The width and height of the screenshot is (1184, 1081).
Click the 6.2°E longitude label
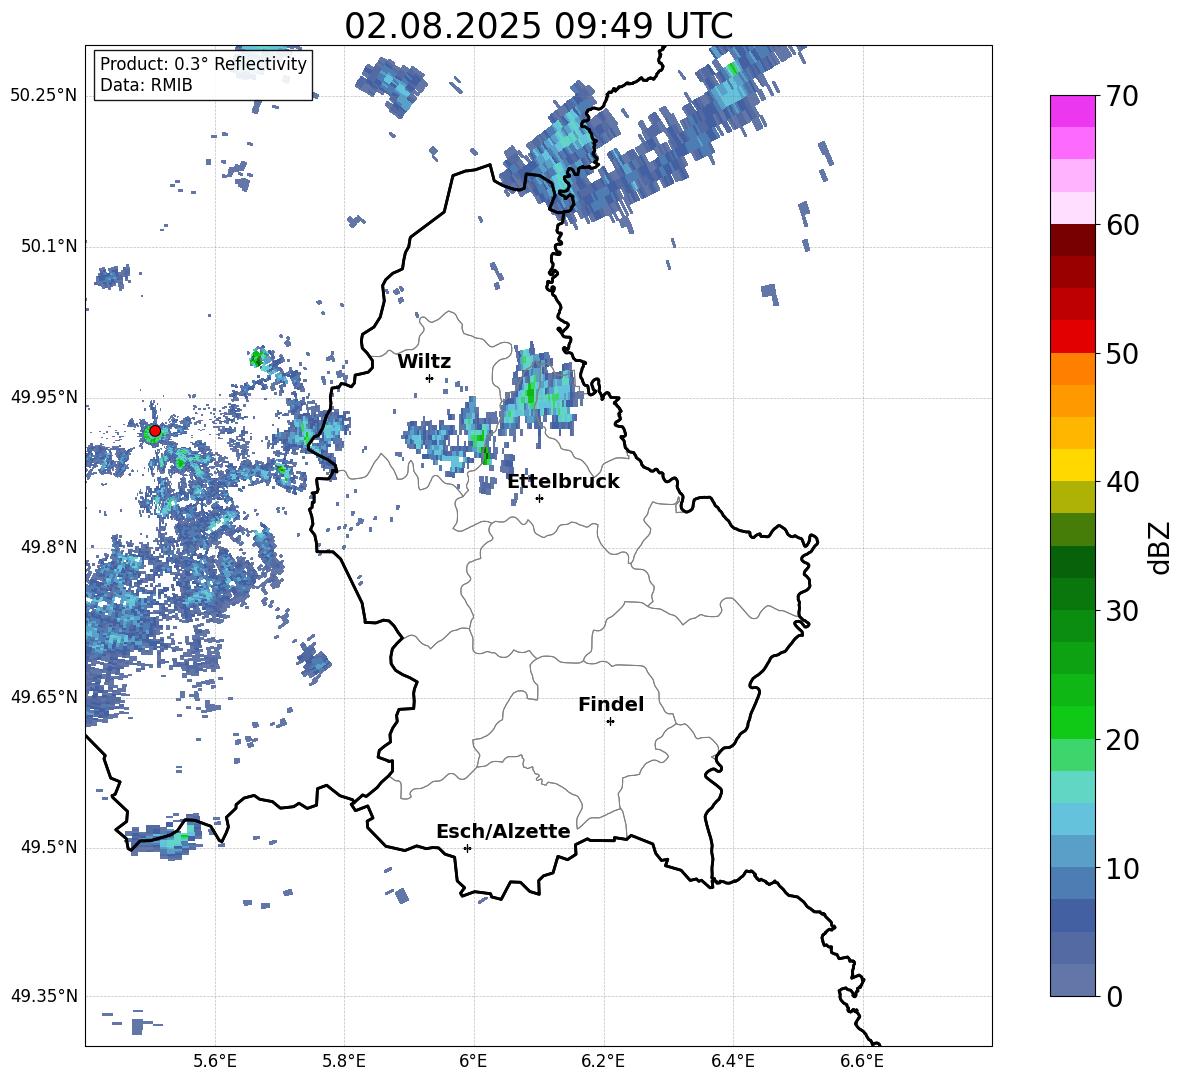(x=603, y=1061)
